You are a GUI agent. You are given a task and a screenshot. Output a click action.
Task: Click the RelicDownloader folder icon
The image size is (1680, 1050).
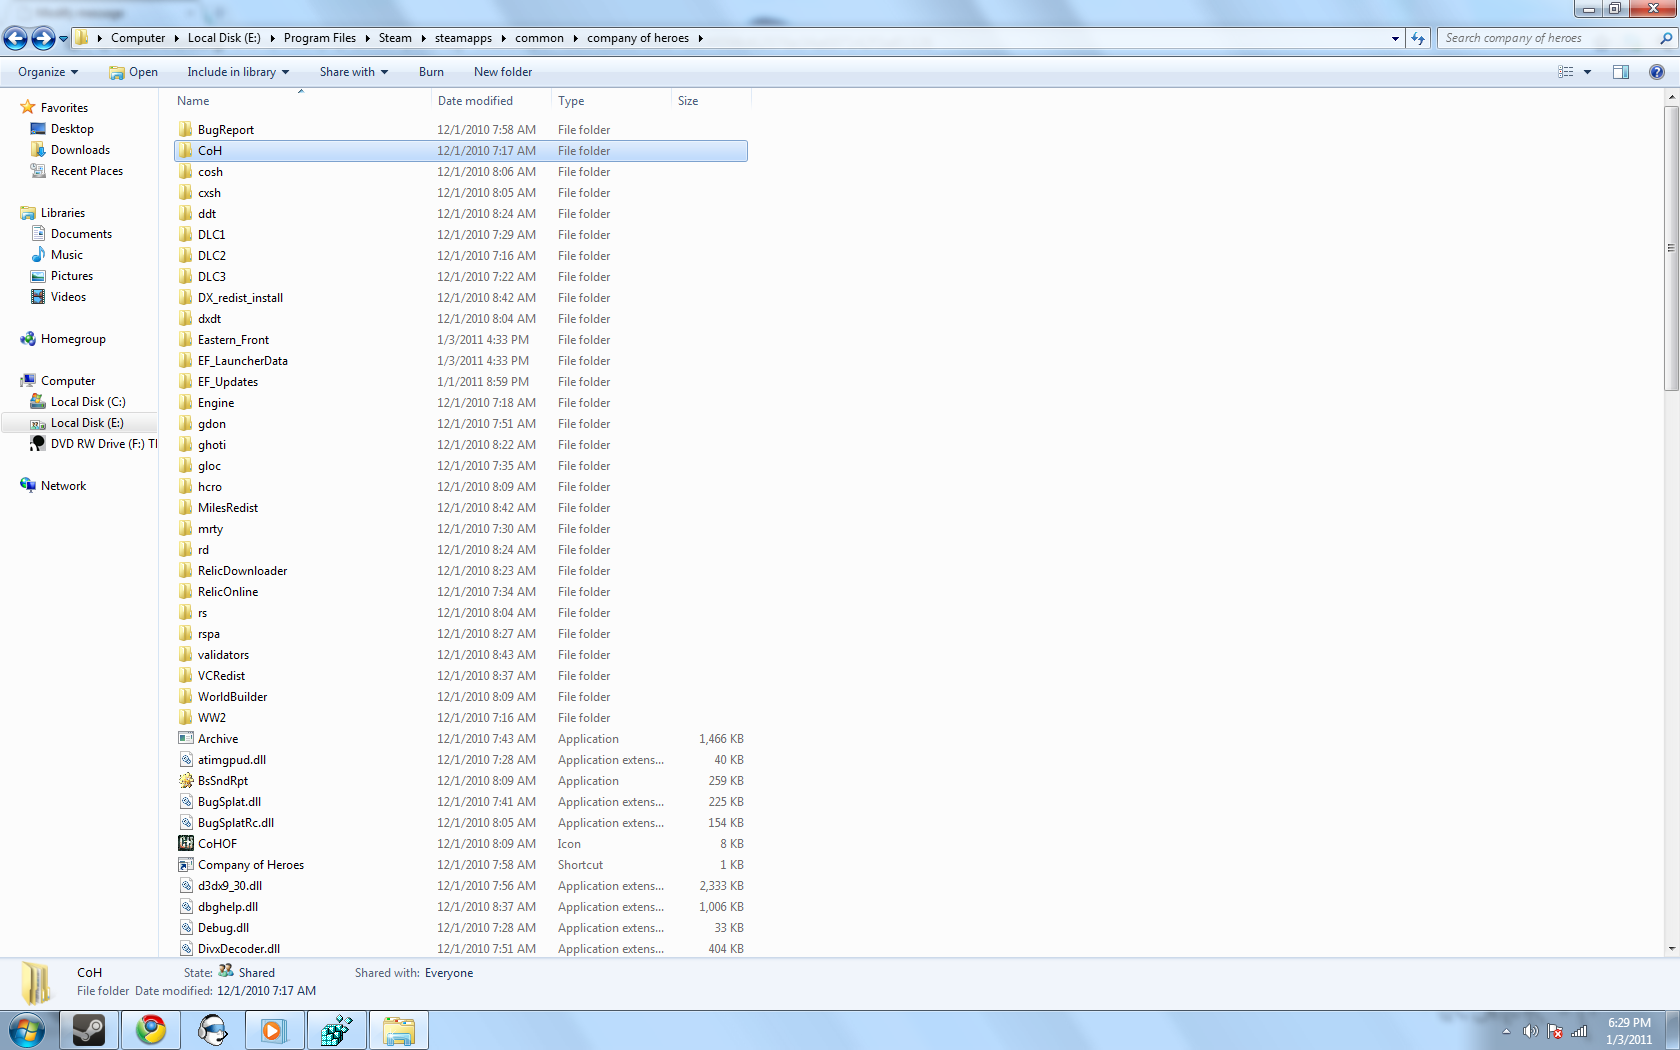click(x=186, y=570)
